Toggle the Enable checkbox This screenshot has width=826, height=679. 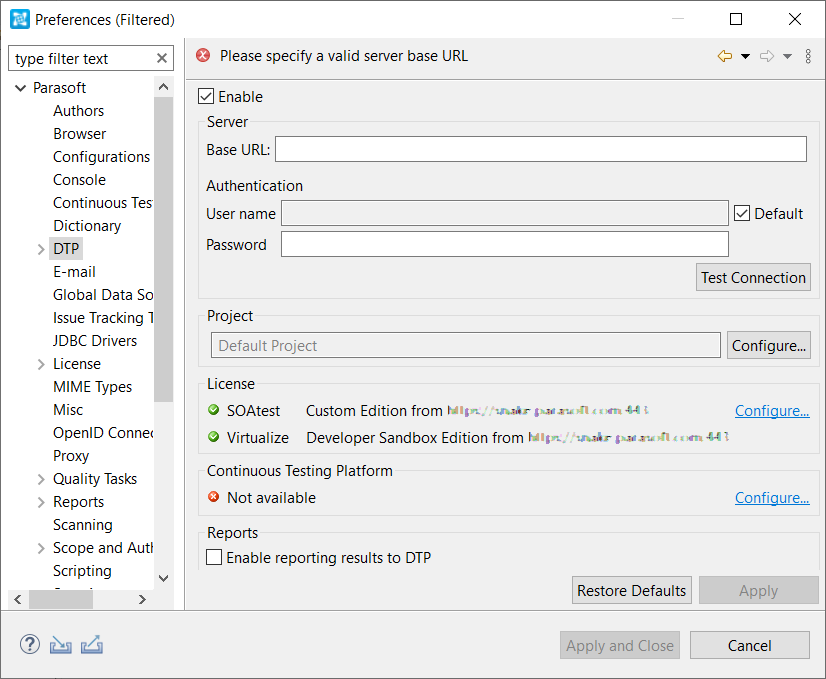pos(205,96)
